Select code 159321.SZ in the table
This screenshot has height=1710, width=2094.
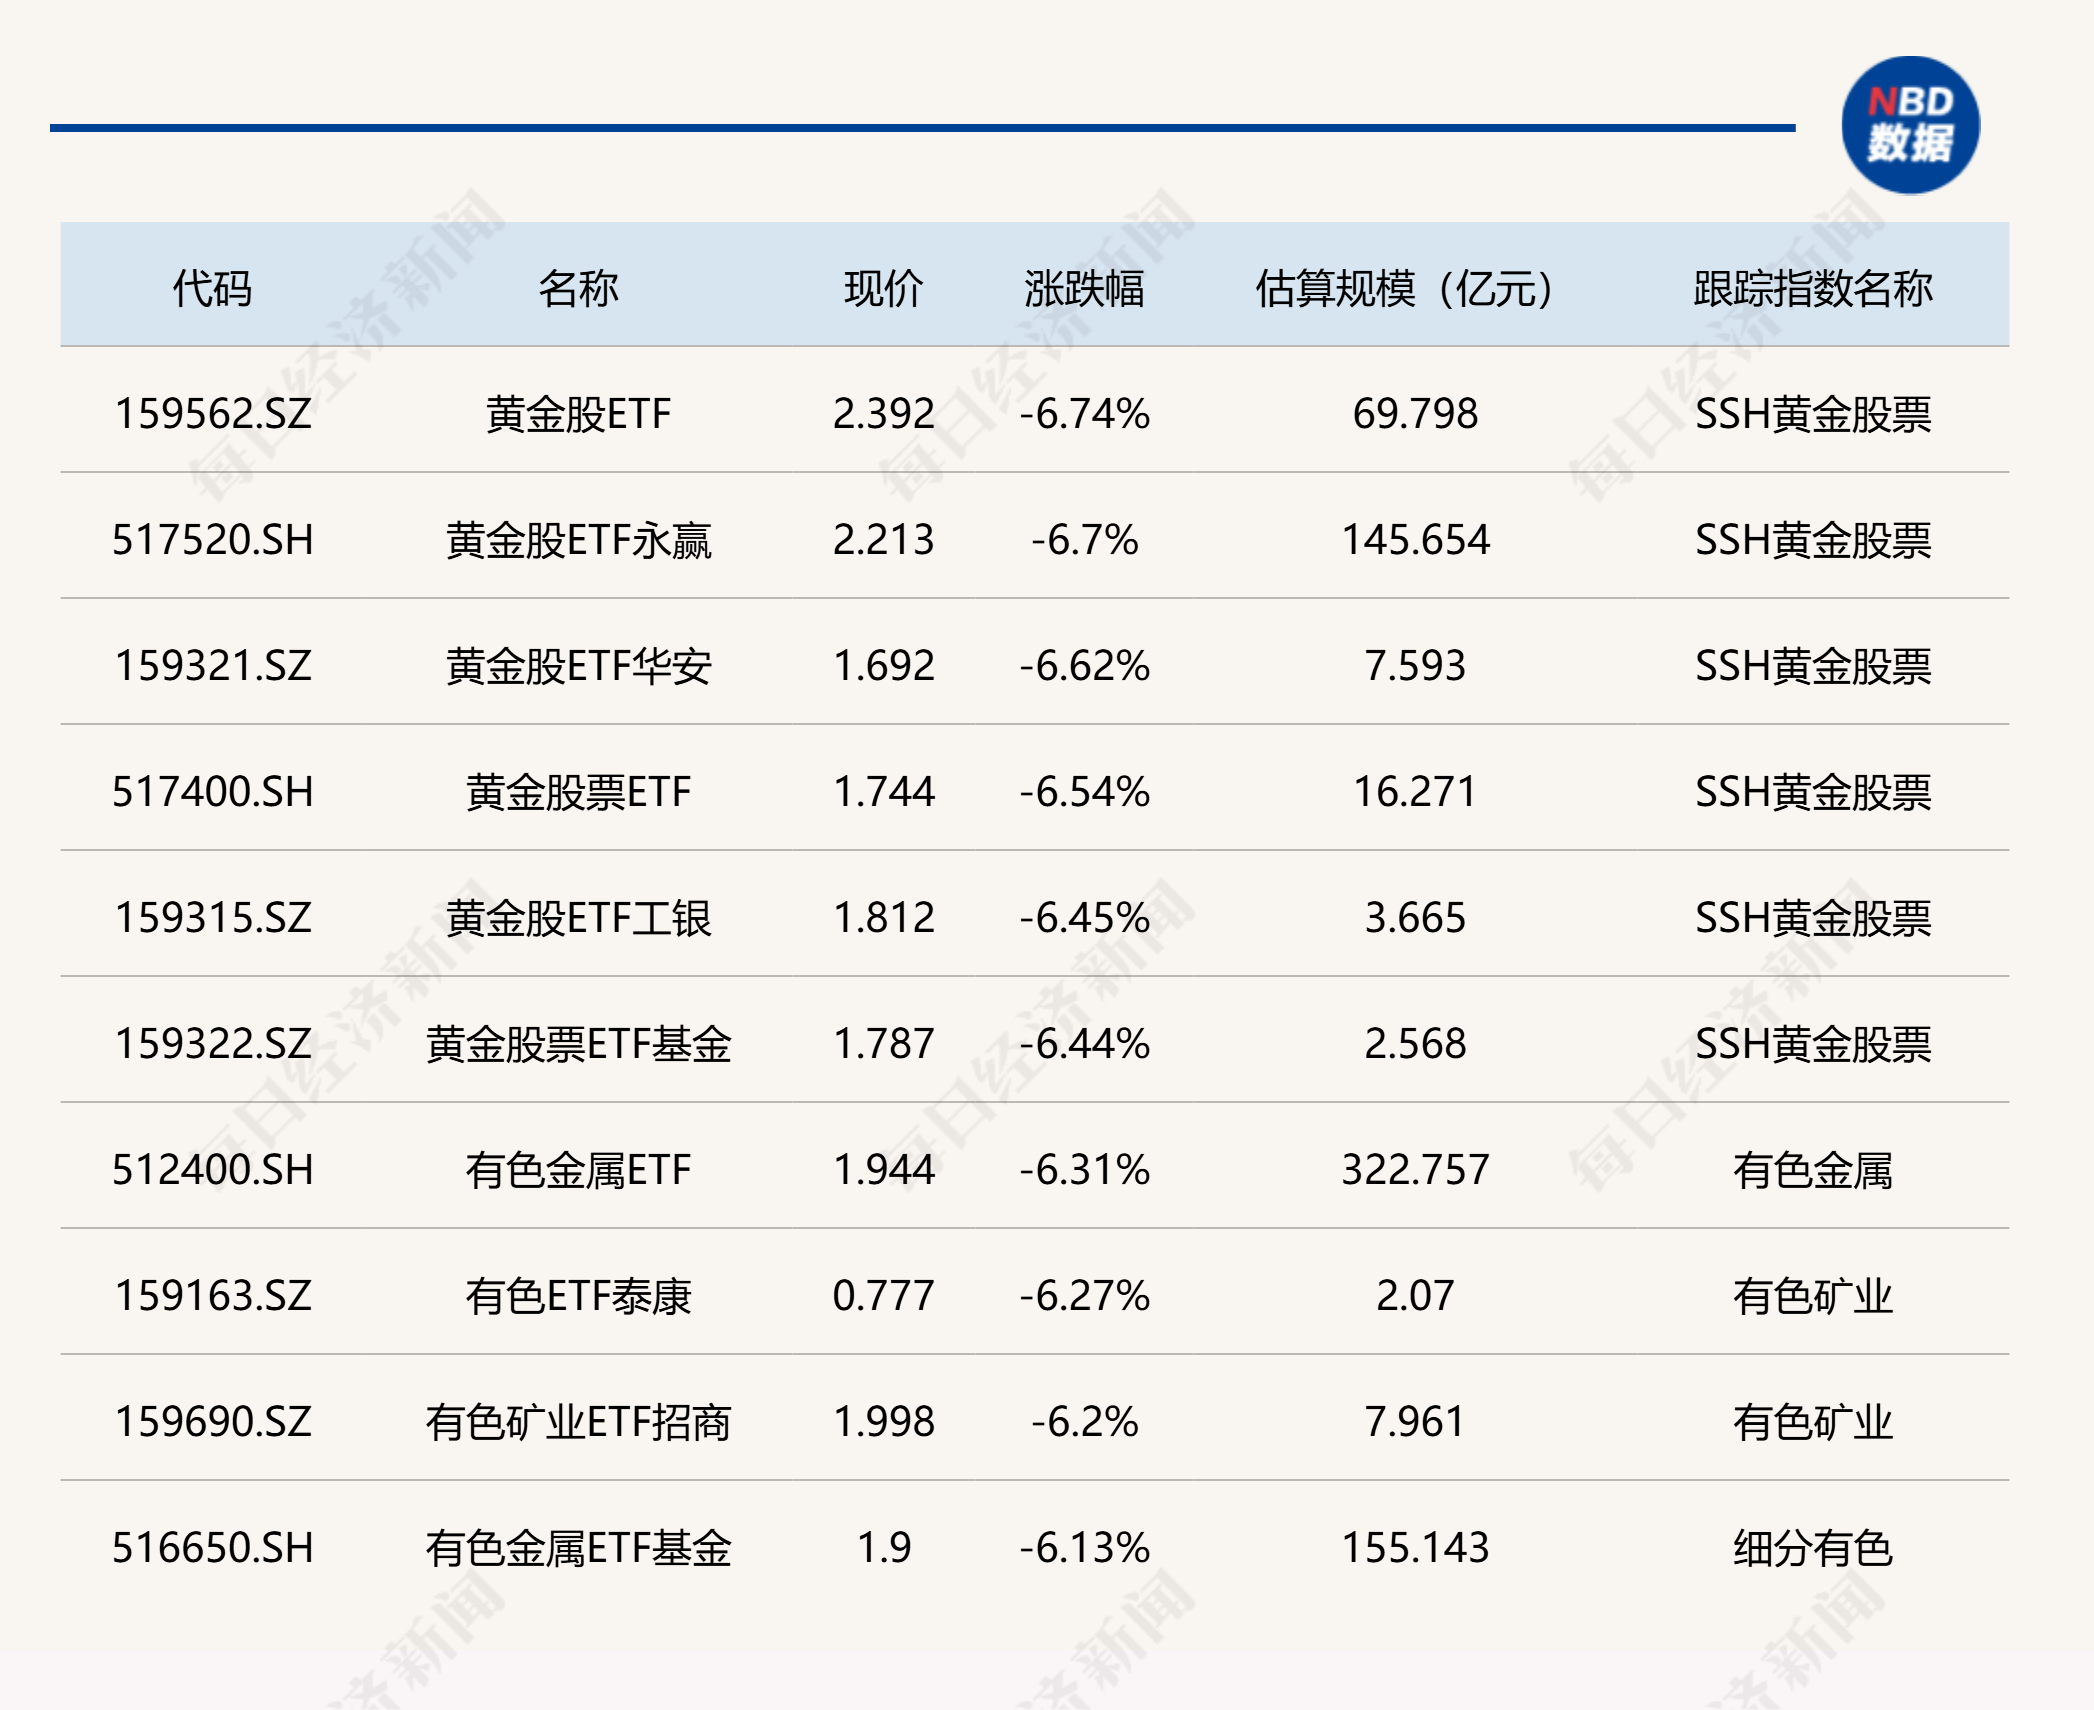coord(213,666)
